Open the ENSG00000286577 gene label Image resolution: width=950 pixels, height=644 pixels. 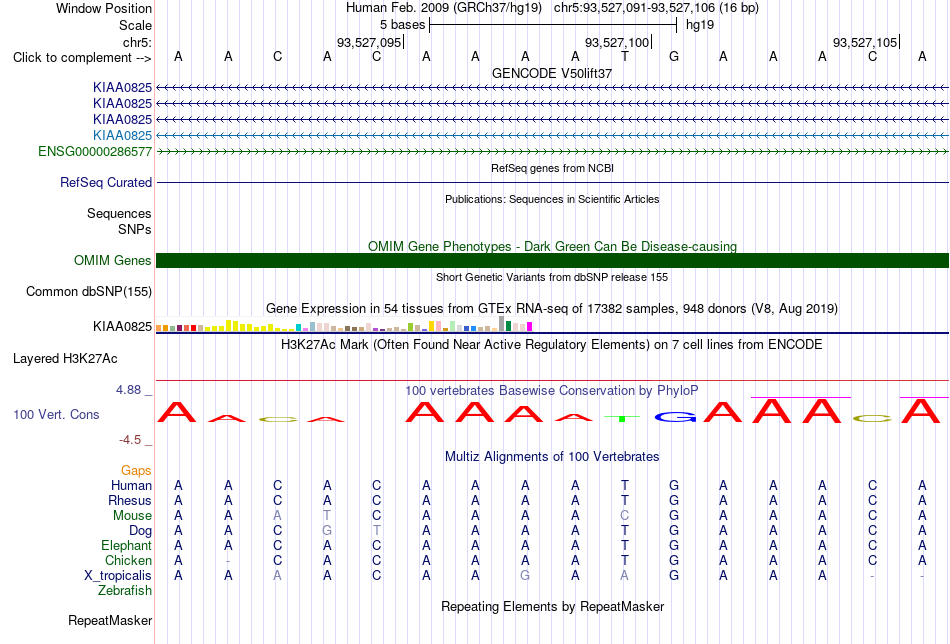point(95,151)
